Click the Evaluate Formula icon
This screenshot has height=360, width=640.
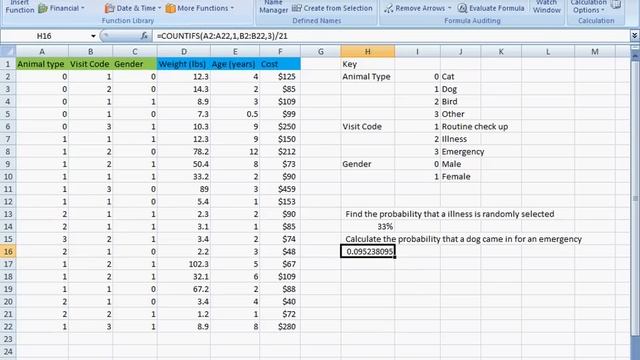pos(462,8)
